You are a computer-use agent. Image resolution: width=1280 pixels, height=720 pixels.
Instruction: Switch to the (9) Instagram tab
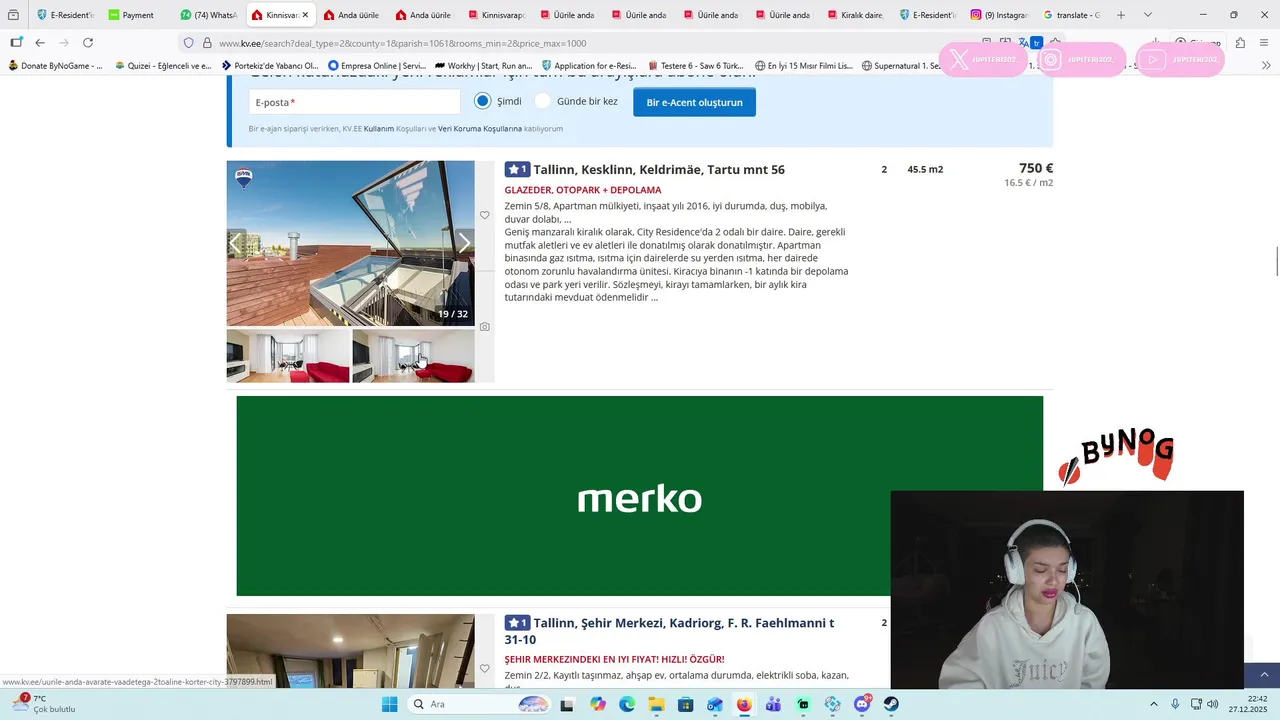point(1001,15)
